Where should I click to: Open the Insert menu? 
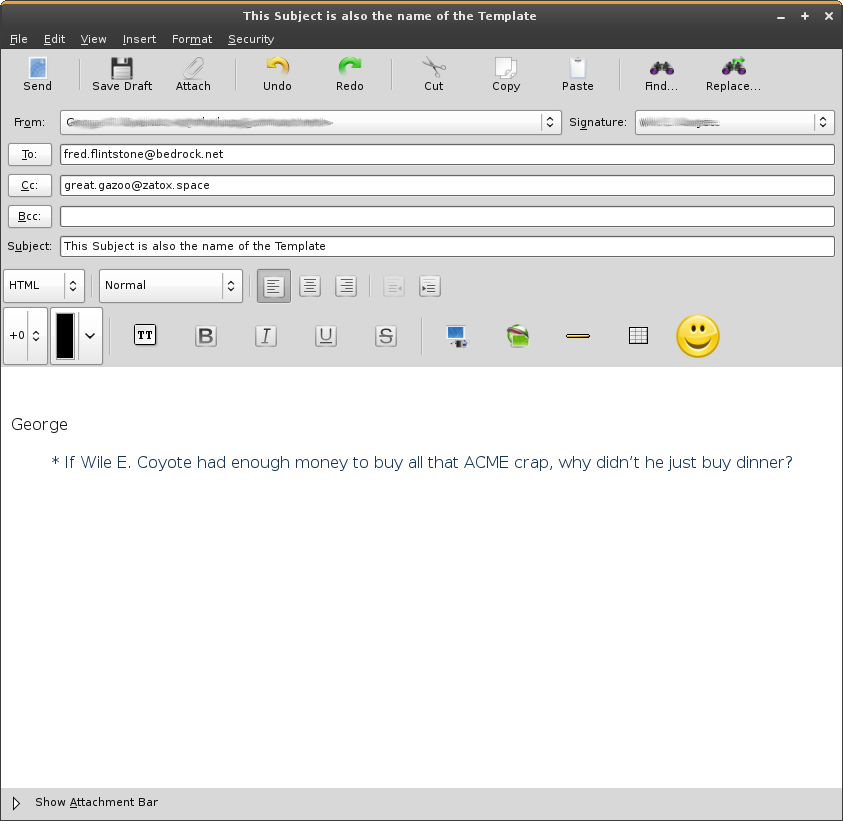[139, 39]
